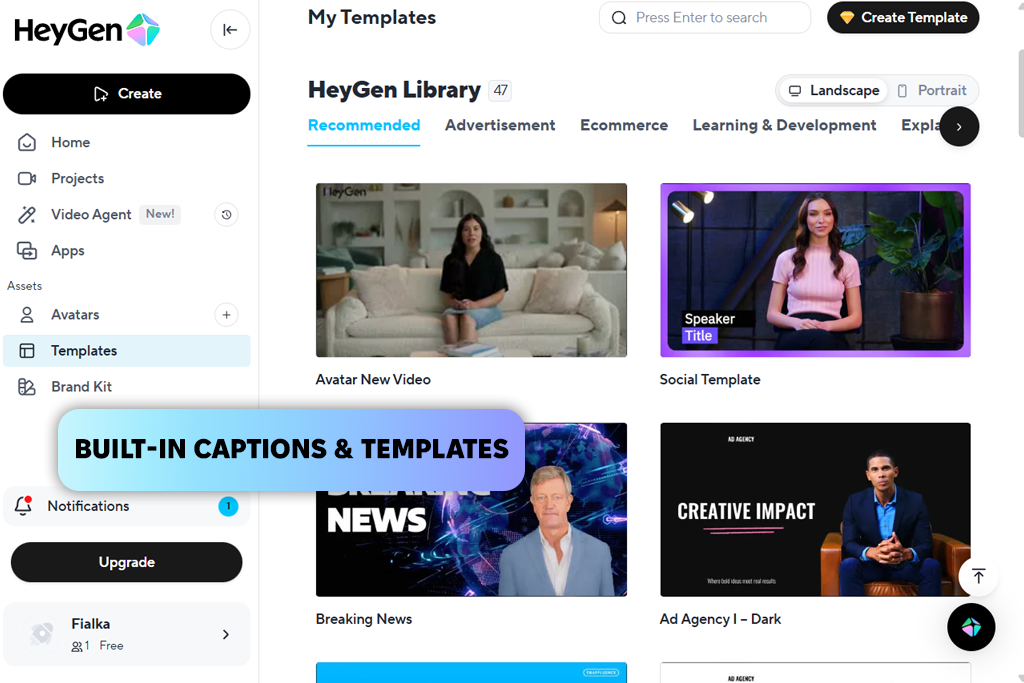Viewport: 1024px width, 683px height.
Task: Click the Social Template title
Action: pos(710,379)
